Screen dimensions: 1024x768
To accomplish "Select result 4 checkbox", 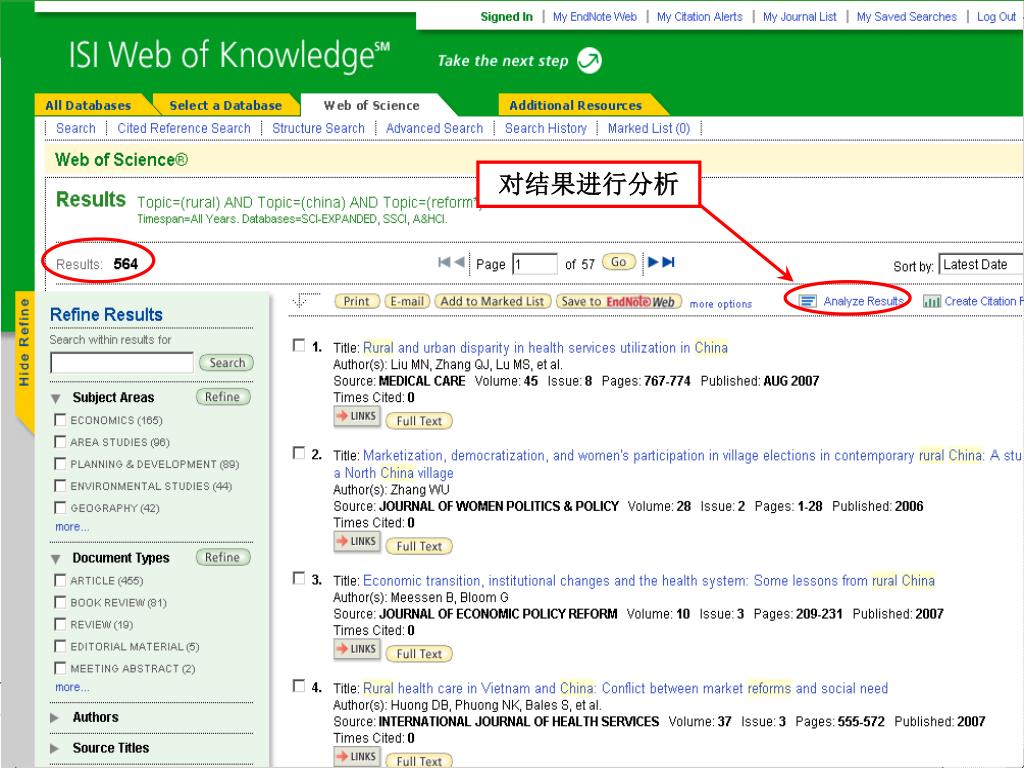I will click(x=299, y=686).
